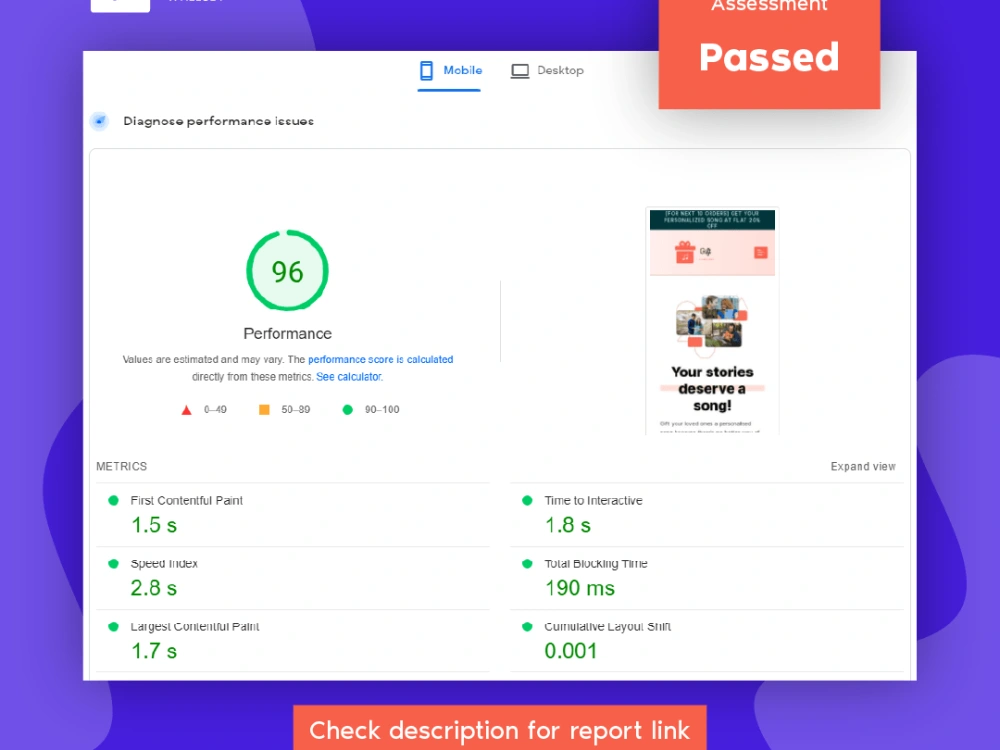The image size is (1000, 750).
Task: Click the 96 performance score gauge
Action: (288, 271)
